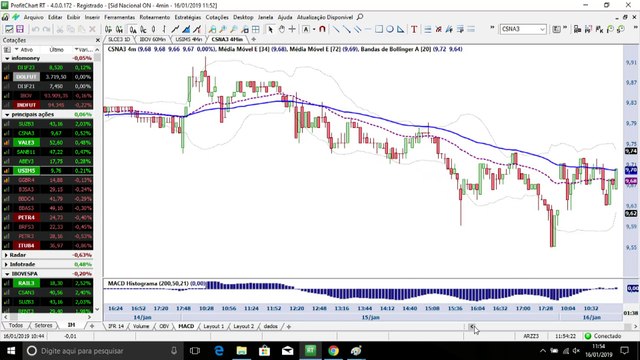The height and width of the screenshot is (360, 640).
Task: Click the Setores tab under quotes
Action: coord(43,325)
